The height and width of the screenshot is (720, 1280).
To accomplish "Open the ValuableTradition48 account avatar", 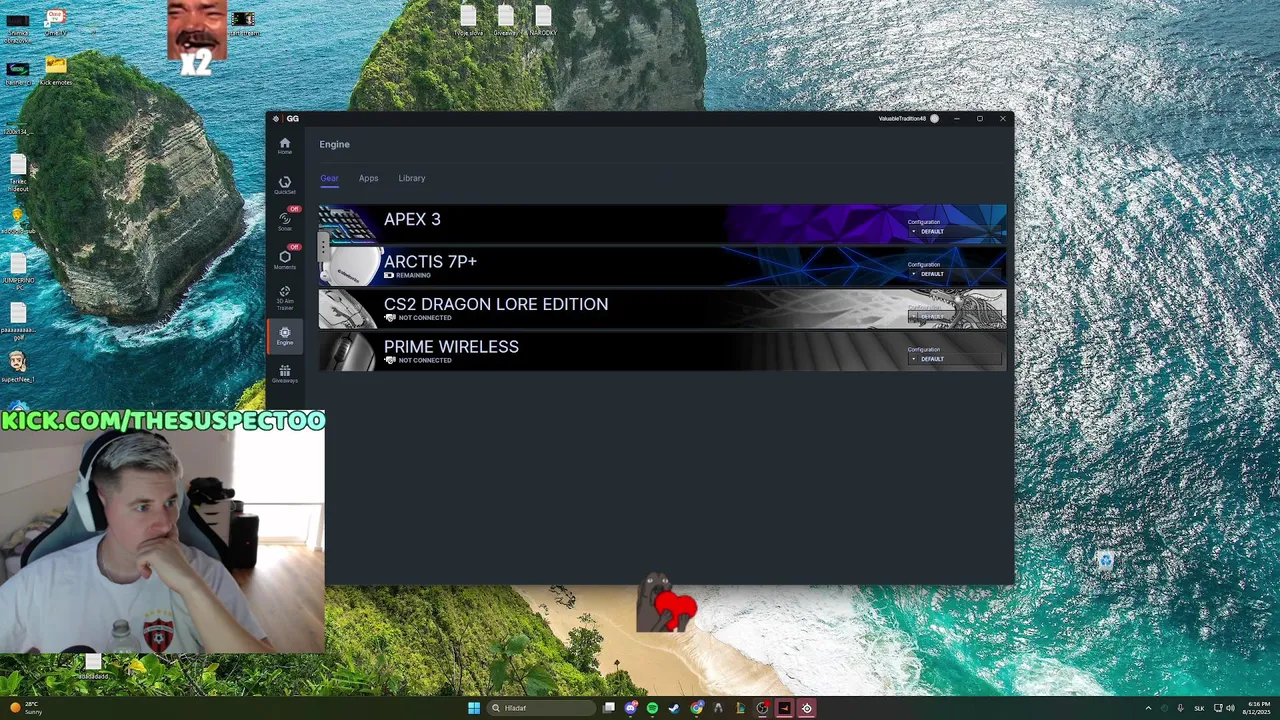I will pyautogui.click(x=934, y=118).
